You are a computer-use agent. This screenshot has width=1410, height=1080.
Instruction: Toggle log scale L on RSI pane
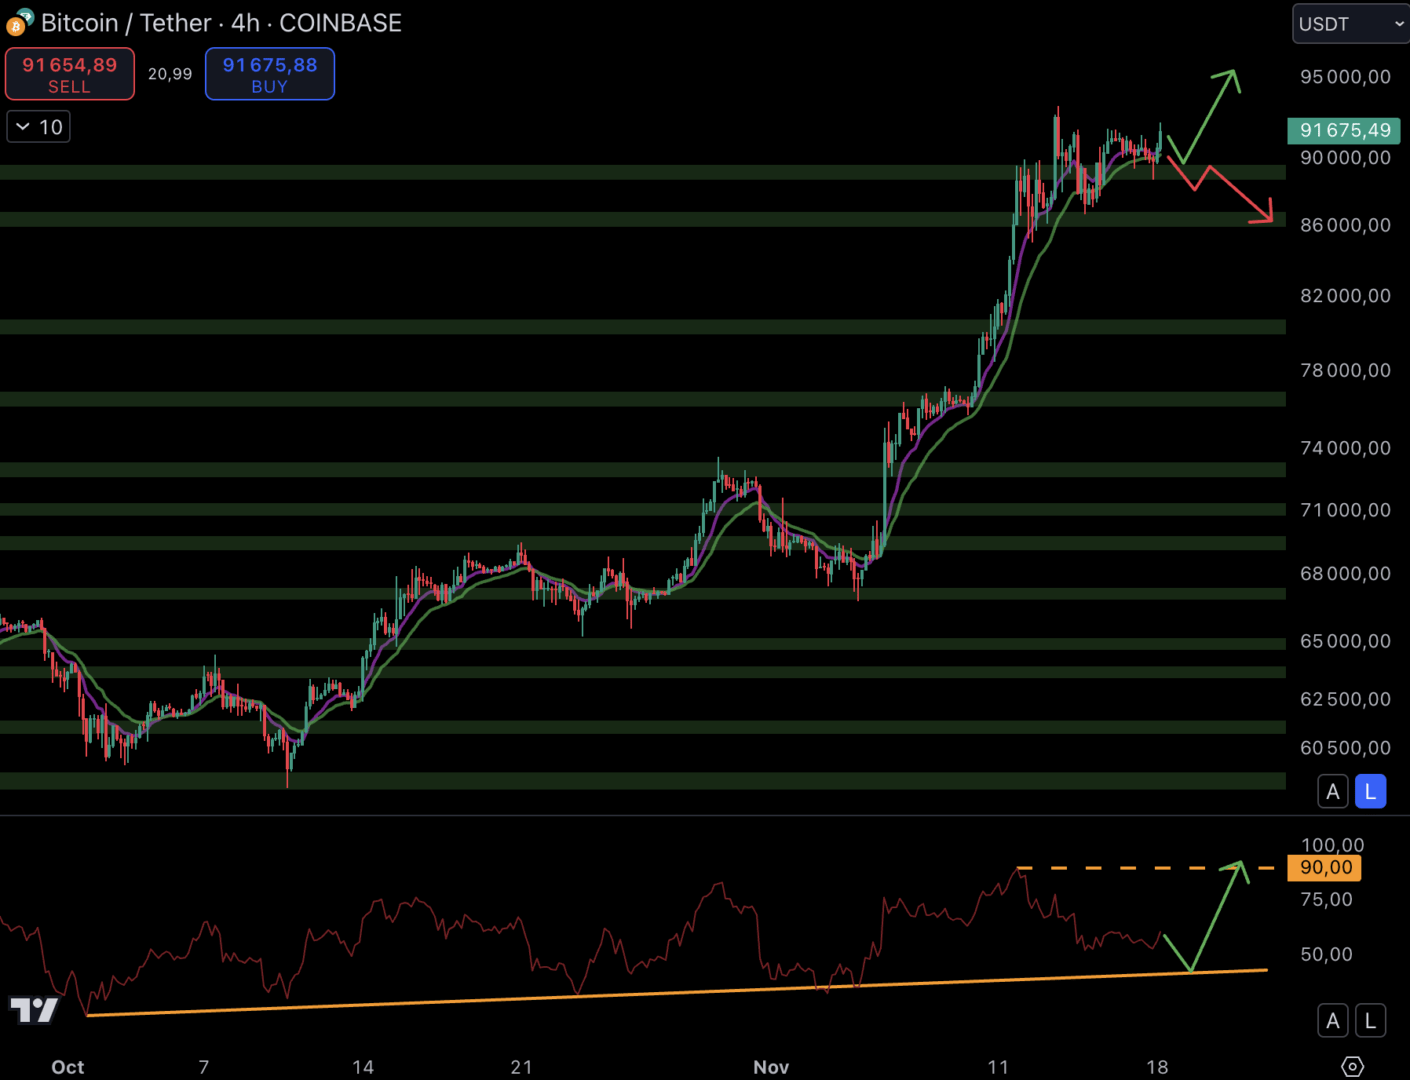pyautogui.click(x=1370, y=1021)
